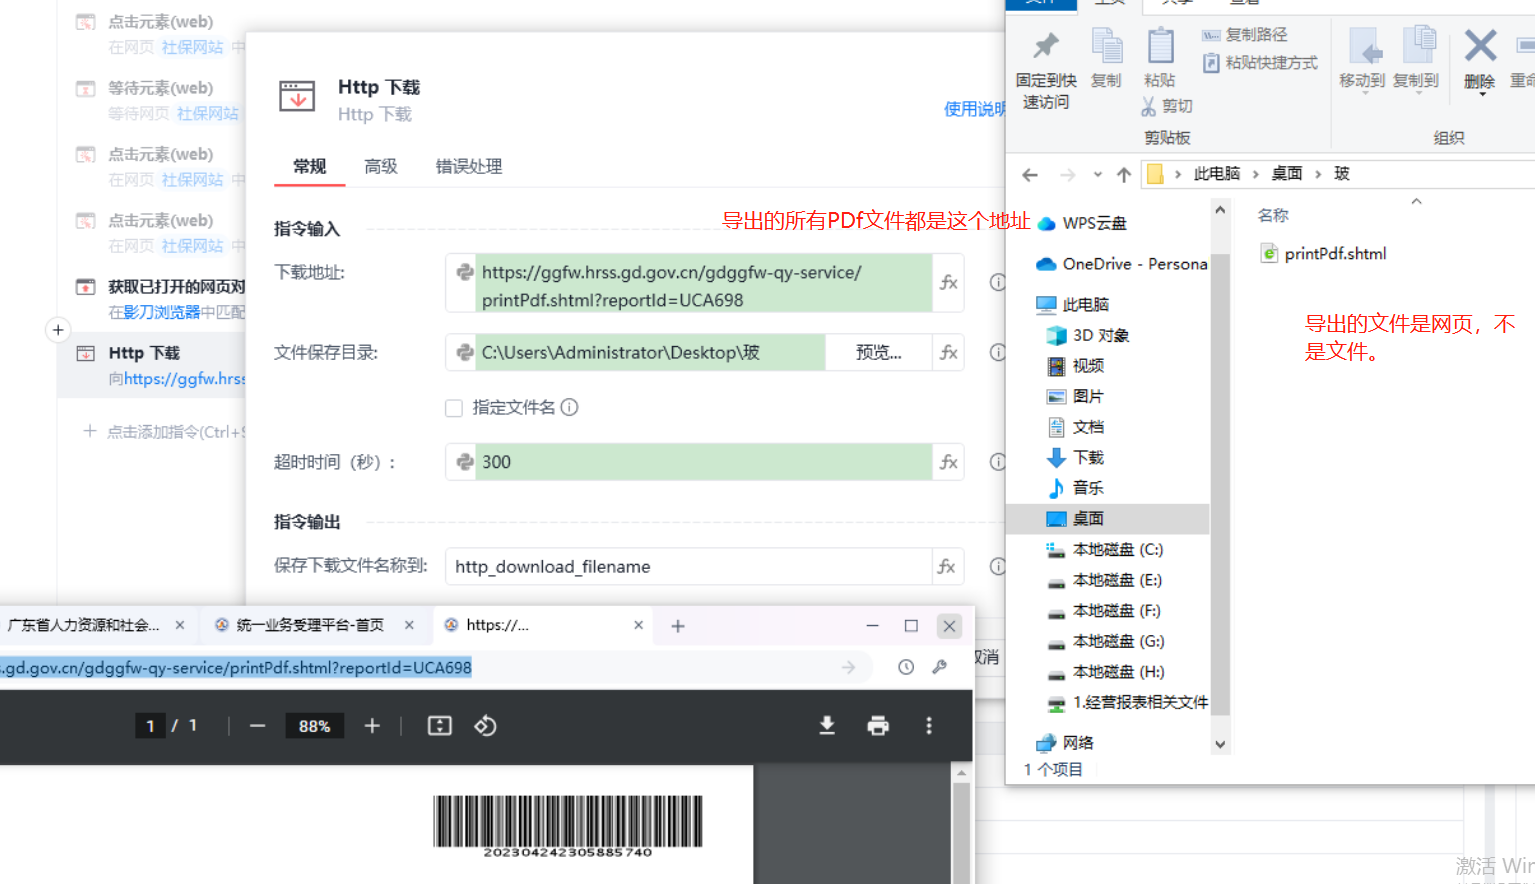Screen dimensions: 1535x884
Task: Click the password key icon in address bar
Action: point(939,667)
